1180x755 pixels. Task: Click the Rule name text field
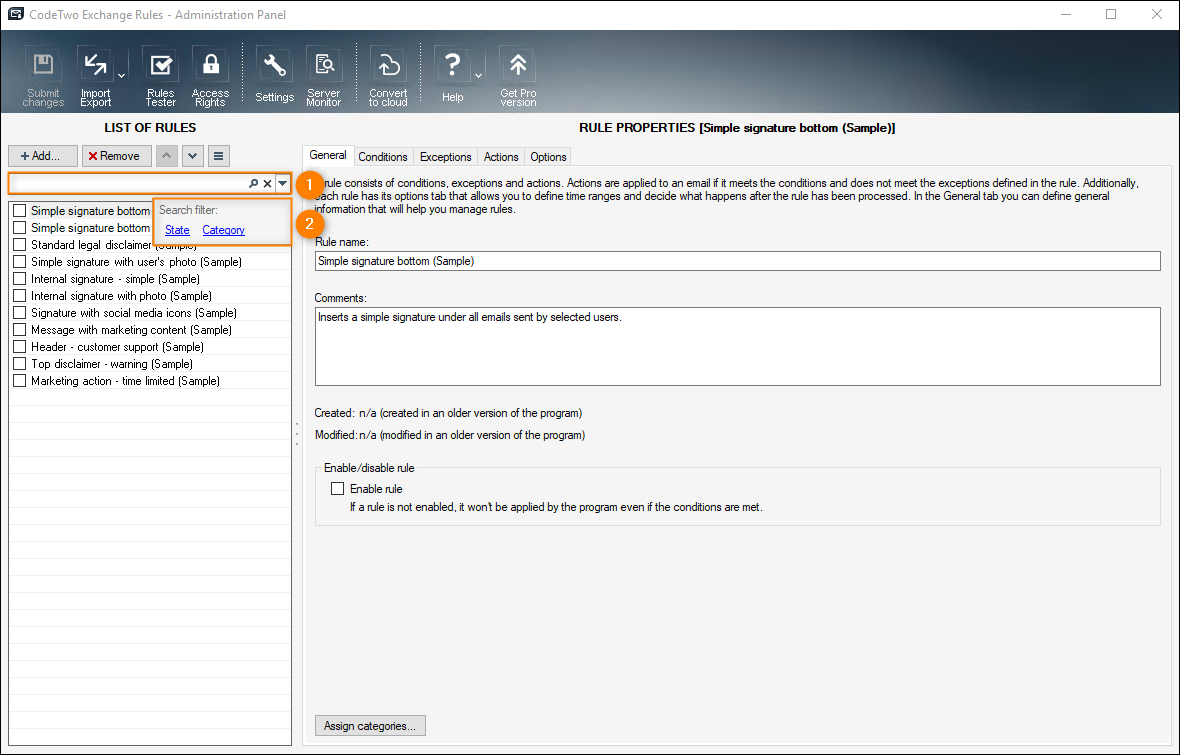tap(738, 261)
